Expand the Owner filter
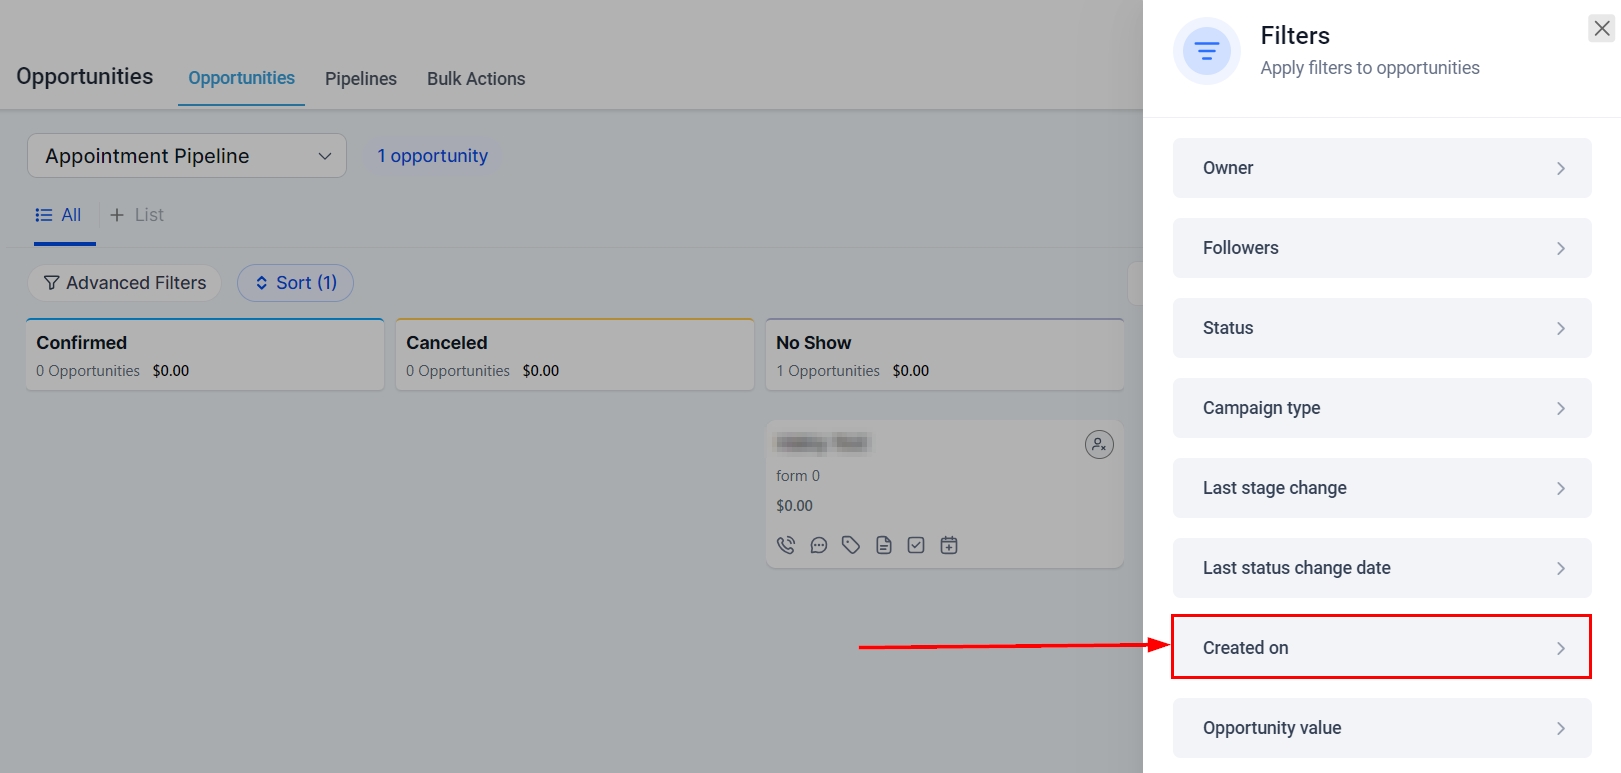Image resolution: width=1621 pixels, height=773 pixels. point(1381,168)
